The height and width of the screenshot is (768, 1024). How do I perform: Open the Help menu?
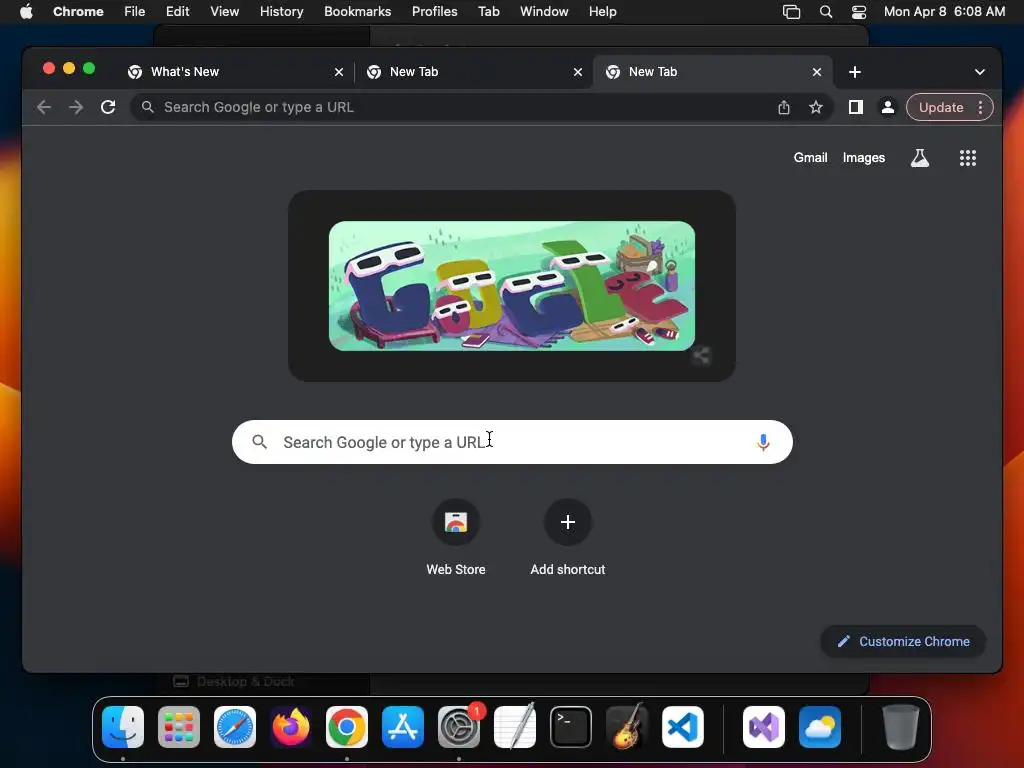click(x=602, y=12)
